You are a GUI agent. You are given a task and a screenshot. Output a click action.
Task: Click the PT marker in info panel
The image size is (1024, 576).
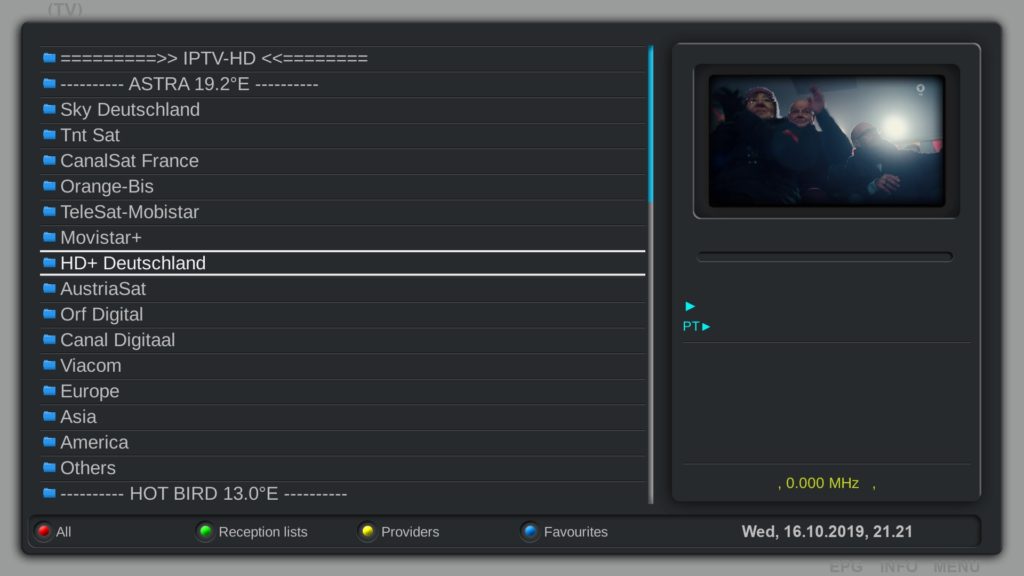(696, 326)
